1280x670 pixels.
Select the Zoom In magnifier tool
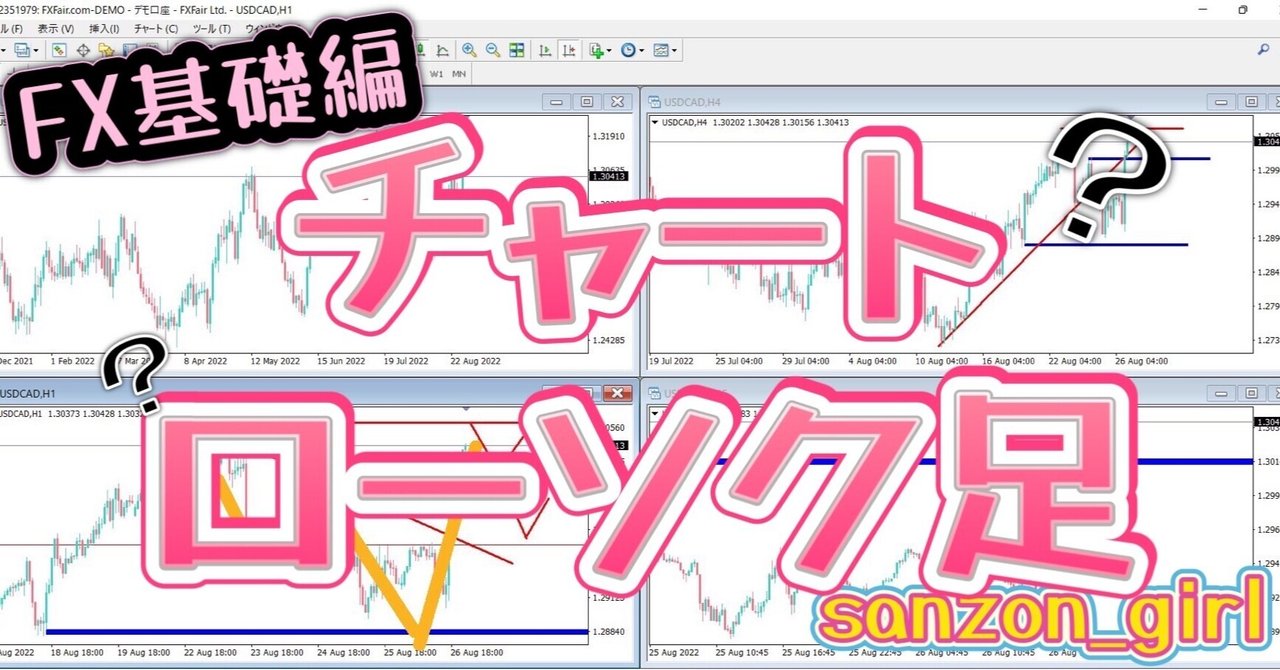(469, 50)
